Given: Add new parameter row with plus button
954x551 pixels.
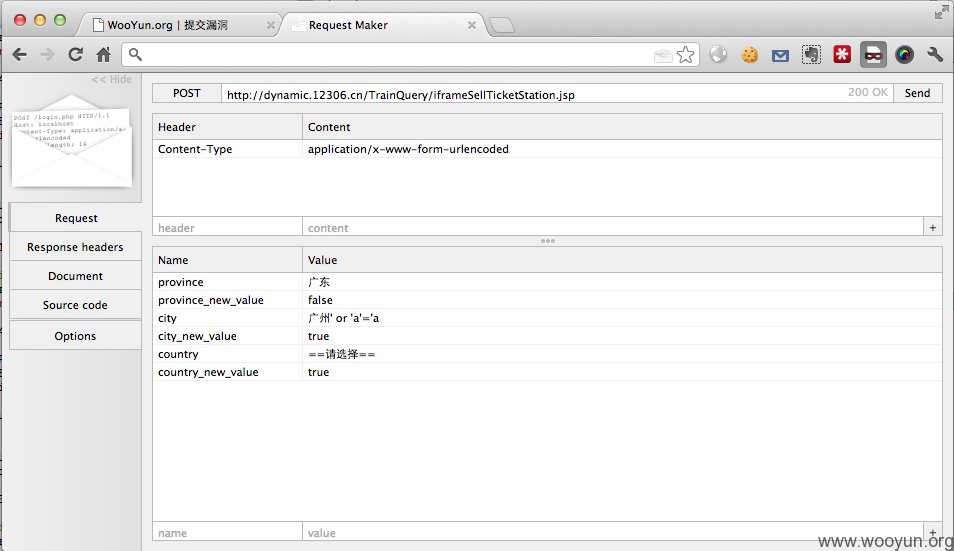Looking at the screenshot, I should click(x=933, y=532).
